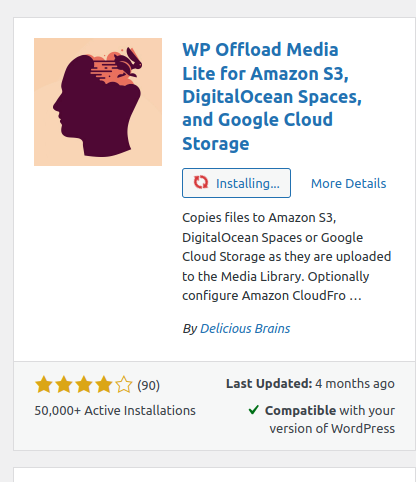
Task: Click the empty fifth rating star
Action: coord(124,385)
